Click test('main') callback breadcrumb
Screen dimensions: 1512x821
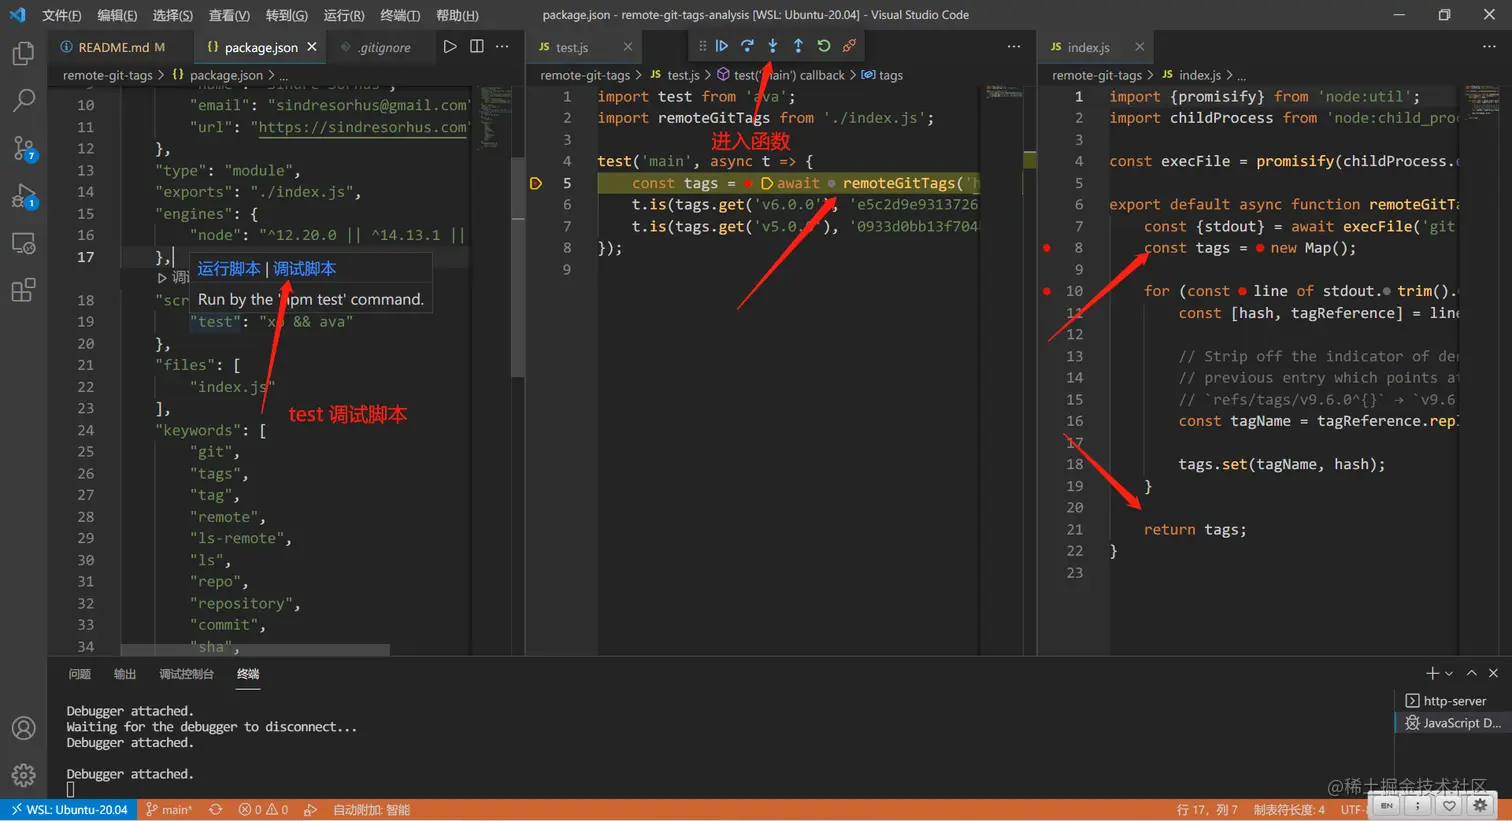coord(789,75)
